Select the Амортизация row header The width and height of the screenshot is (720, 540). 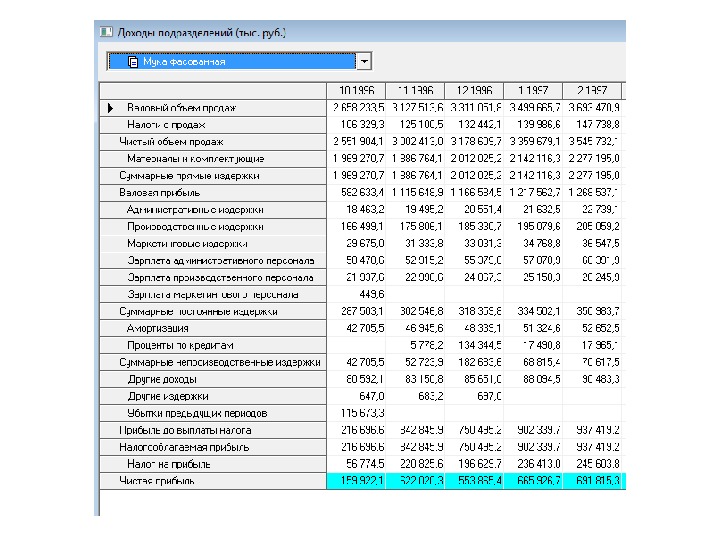(213, 329)
